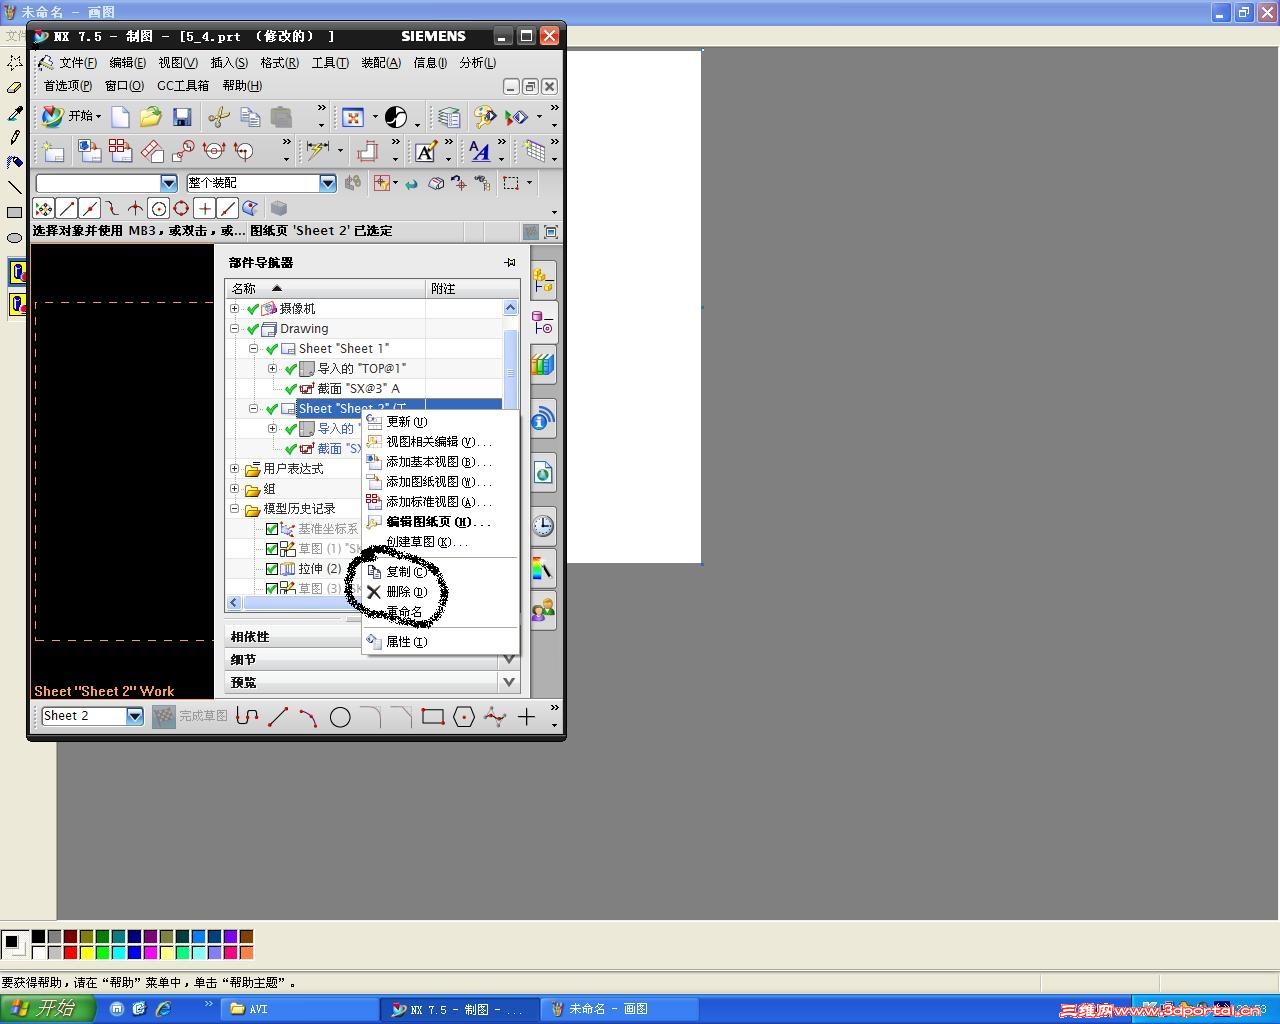Choose 删除(D) from the context menu
This screenshot has height=1024, width=1280.
point(440,592)
